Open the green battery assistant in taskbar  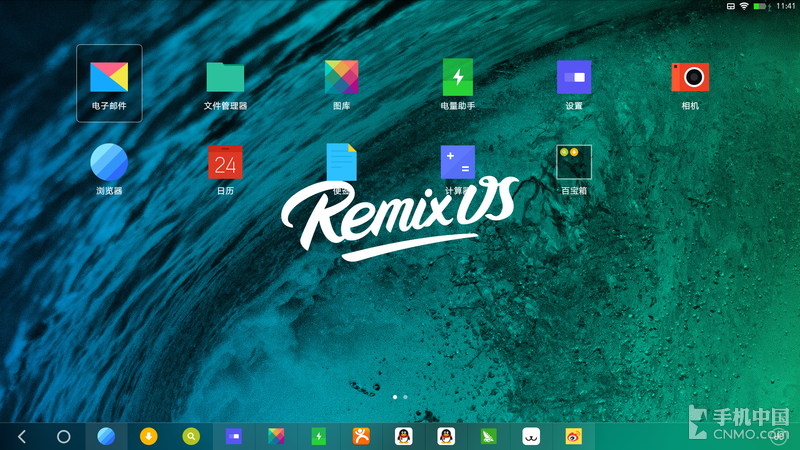[x=318, y=437]
